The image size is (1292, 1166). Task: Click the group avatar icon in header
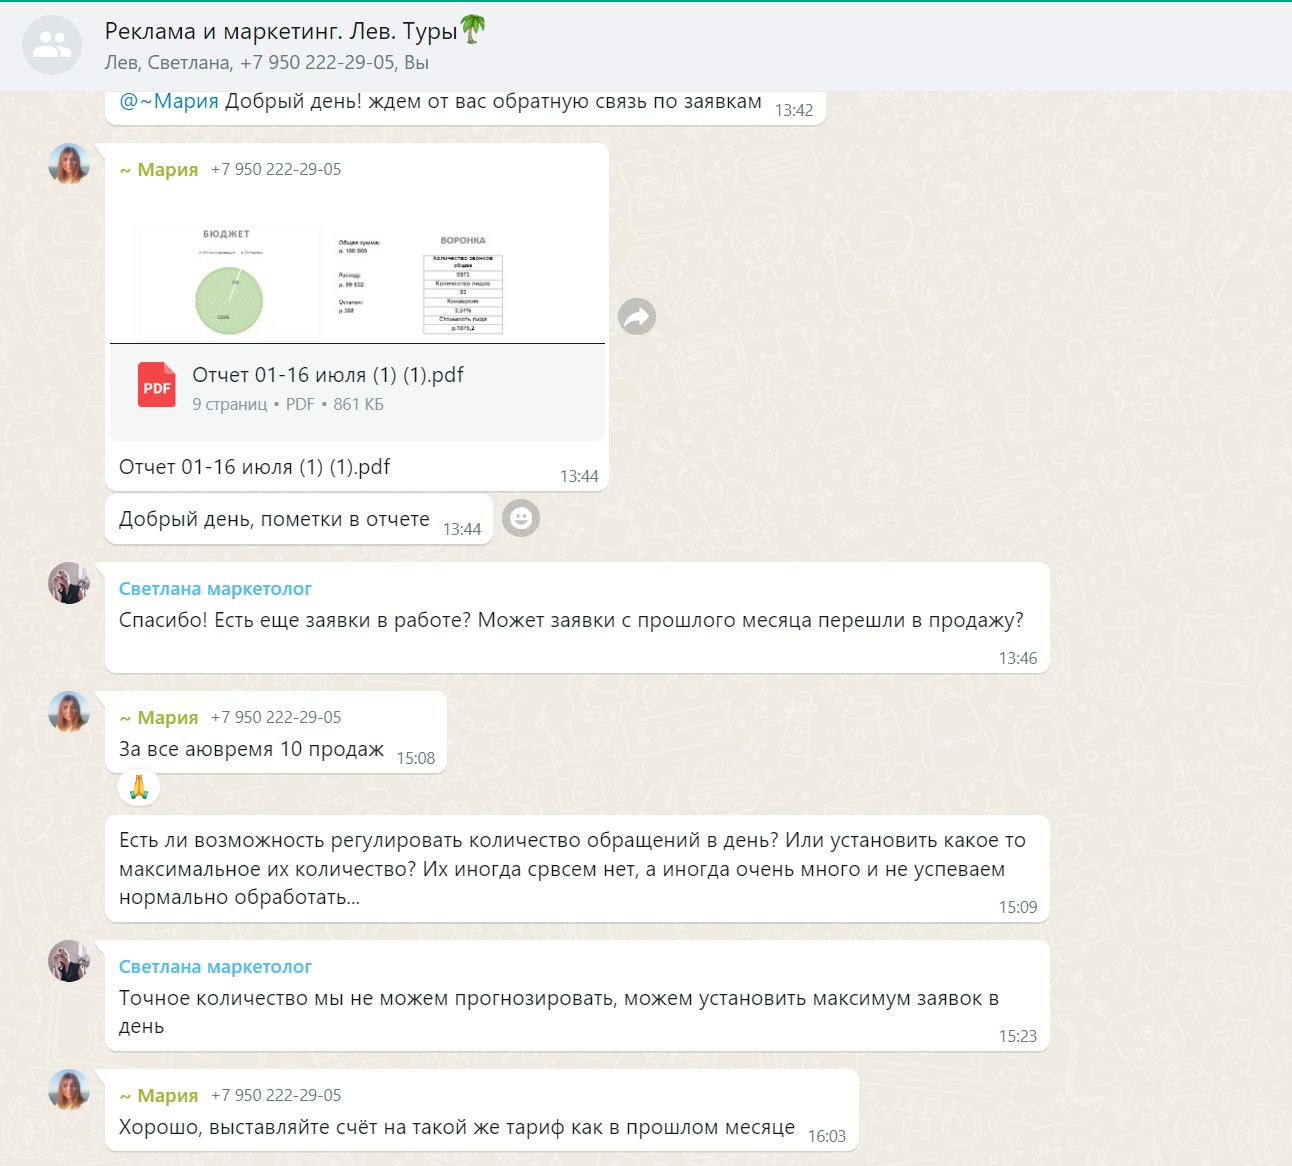[x=52, y=45]
